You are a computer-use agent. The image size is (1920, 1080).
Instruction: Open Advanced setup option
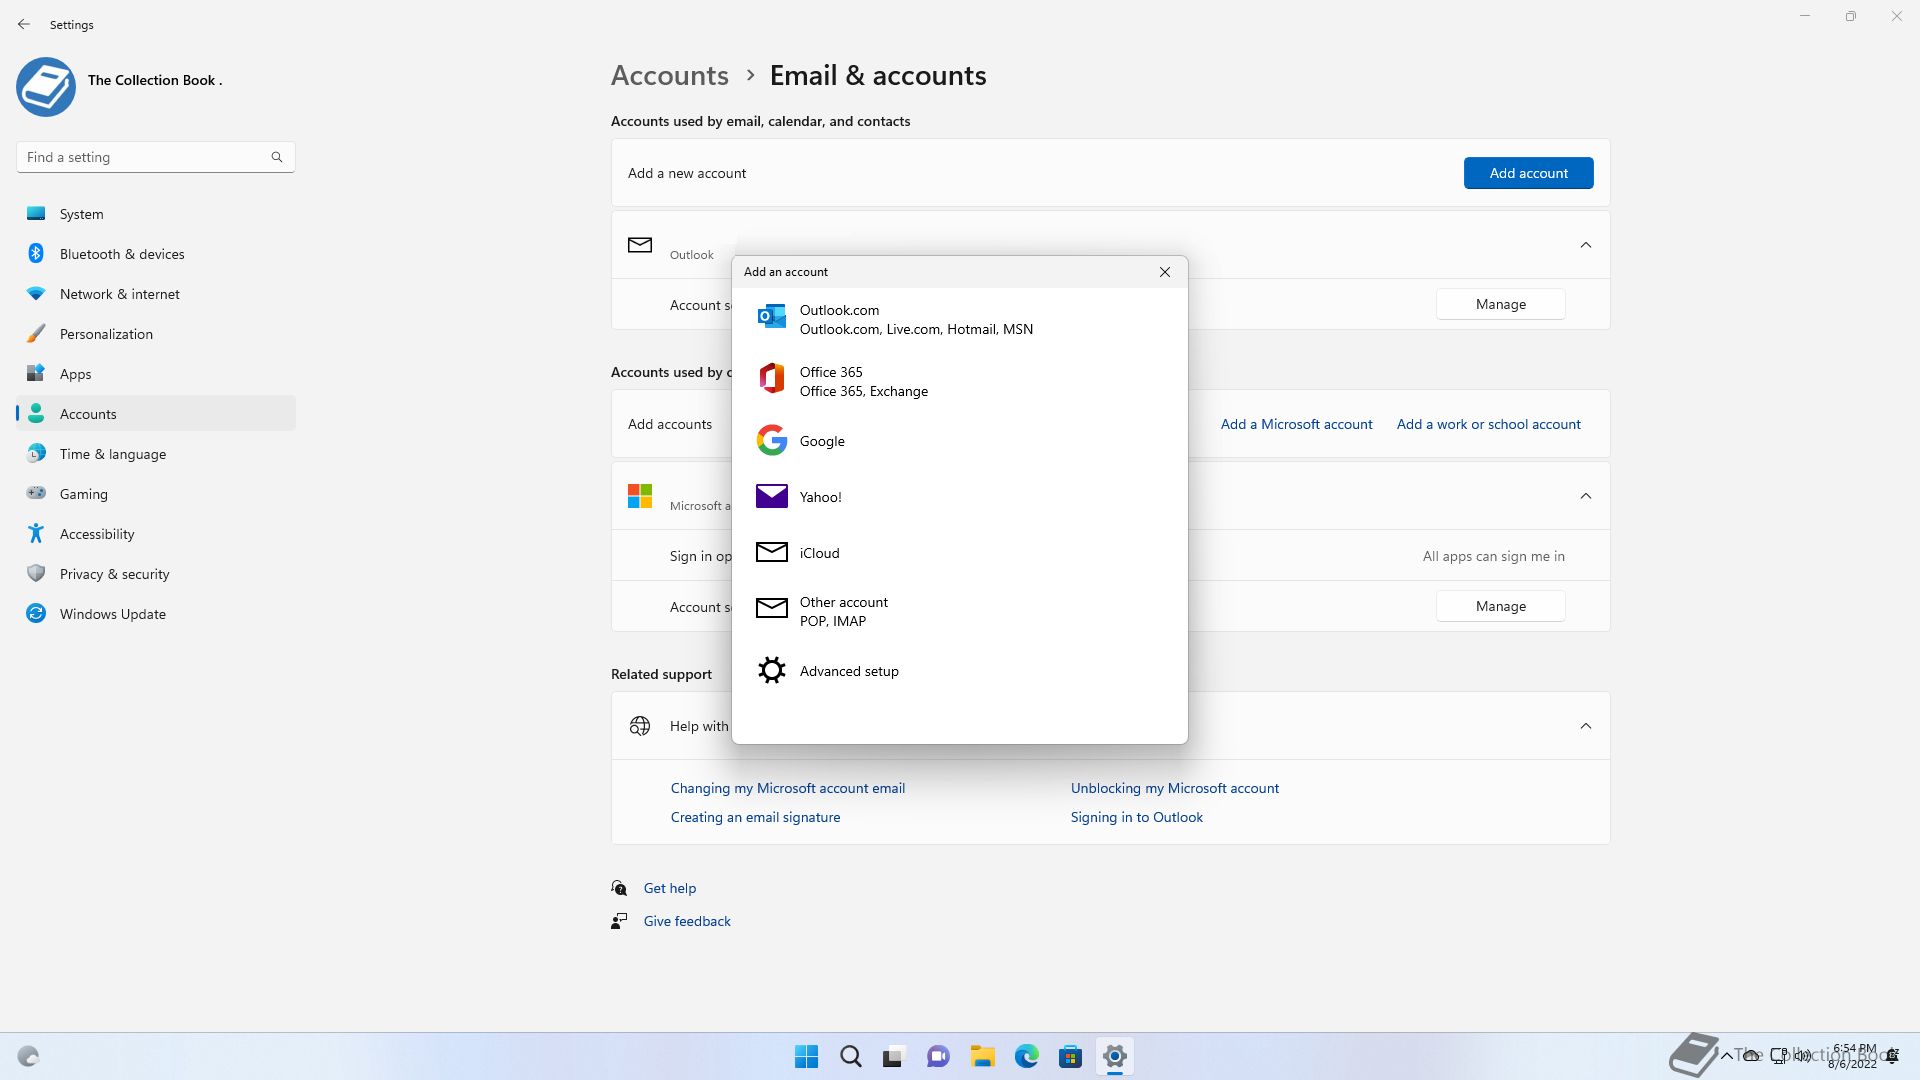(x=960, y=671)
